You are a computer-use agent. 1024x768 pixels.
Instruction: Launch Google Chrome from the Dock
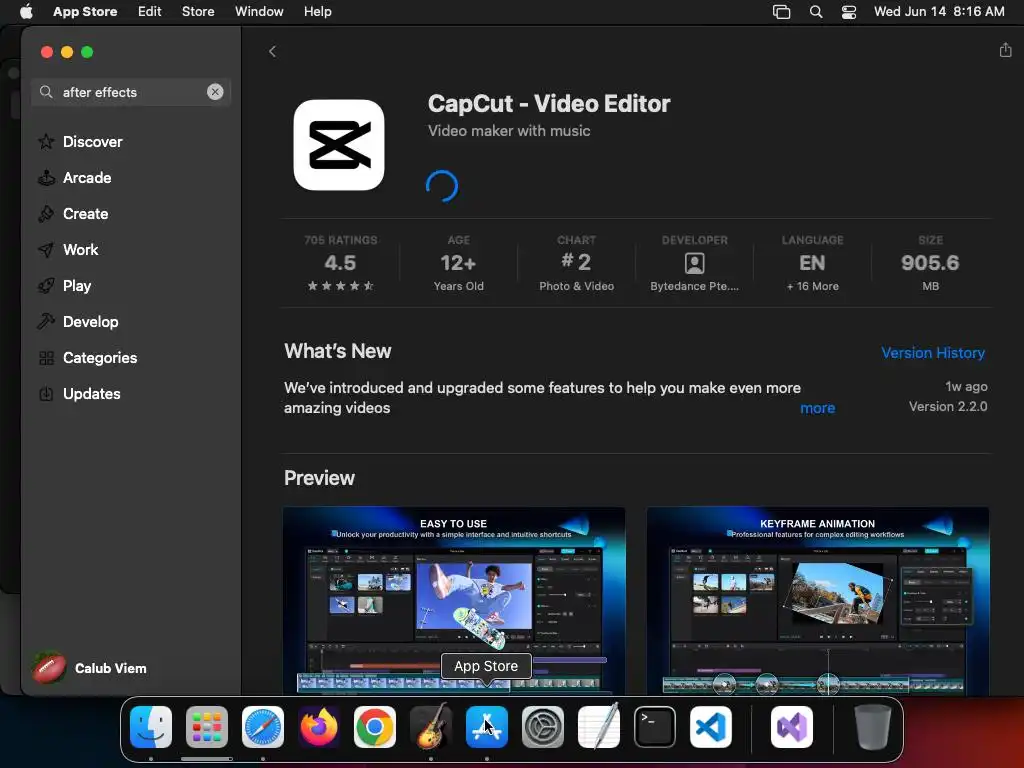coord(375,727)
